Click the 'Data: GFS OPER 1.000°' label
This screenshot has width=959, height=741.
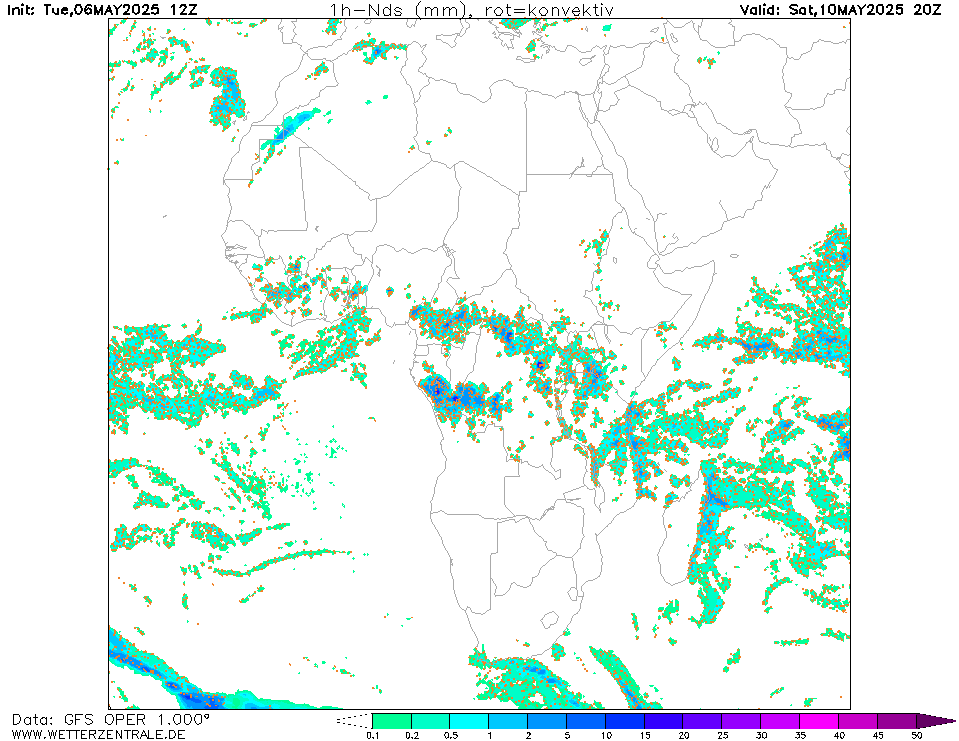tap(110, 720)
